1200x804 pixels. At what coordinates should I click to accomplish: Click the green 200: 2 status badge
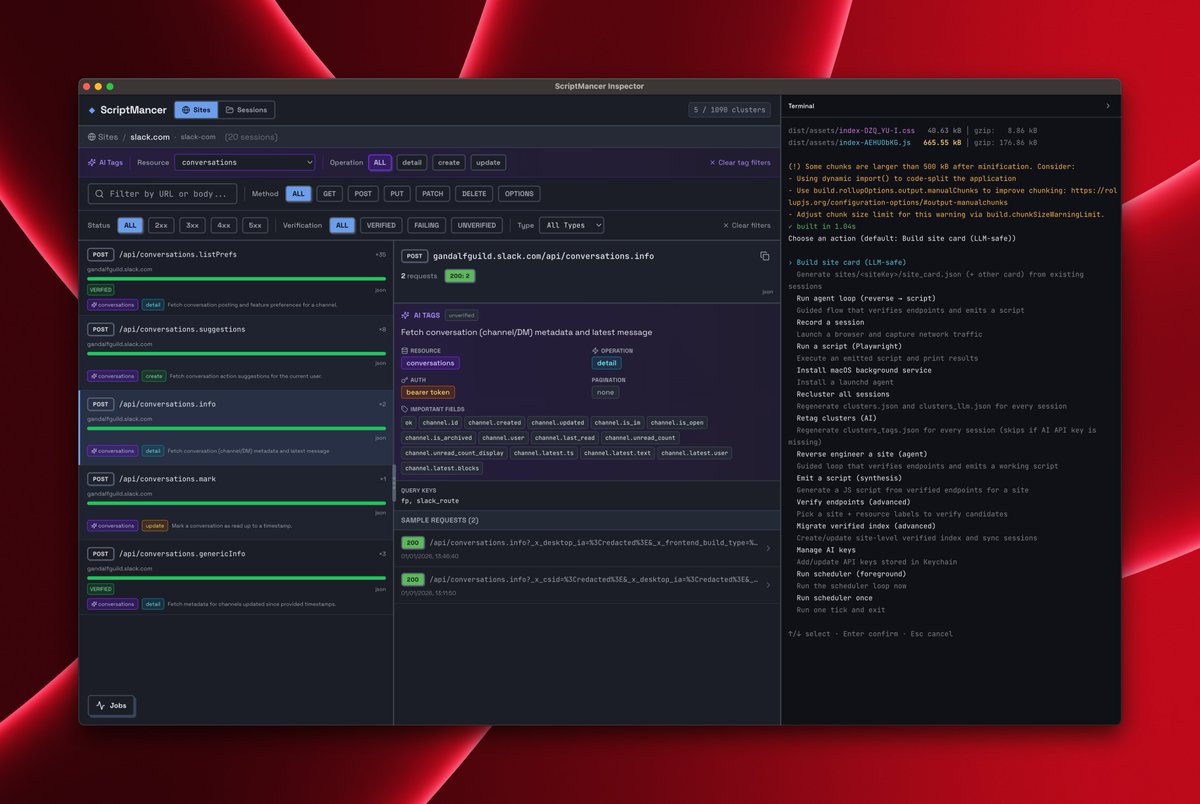pyautogui.click(x=458, y=275)
